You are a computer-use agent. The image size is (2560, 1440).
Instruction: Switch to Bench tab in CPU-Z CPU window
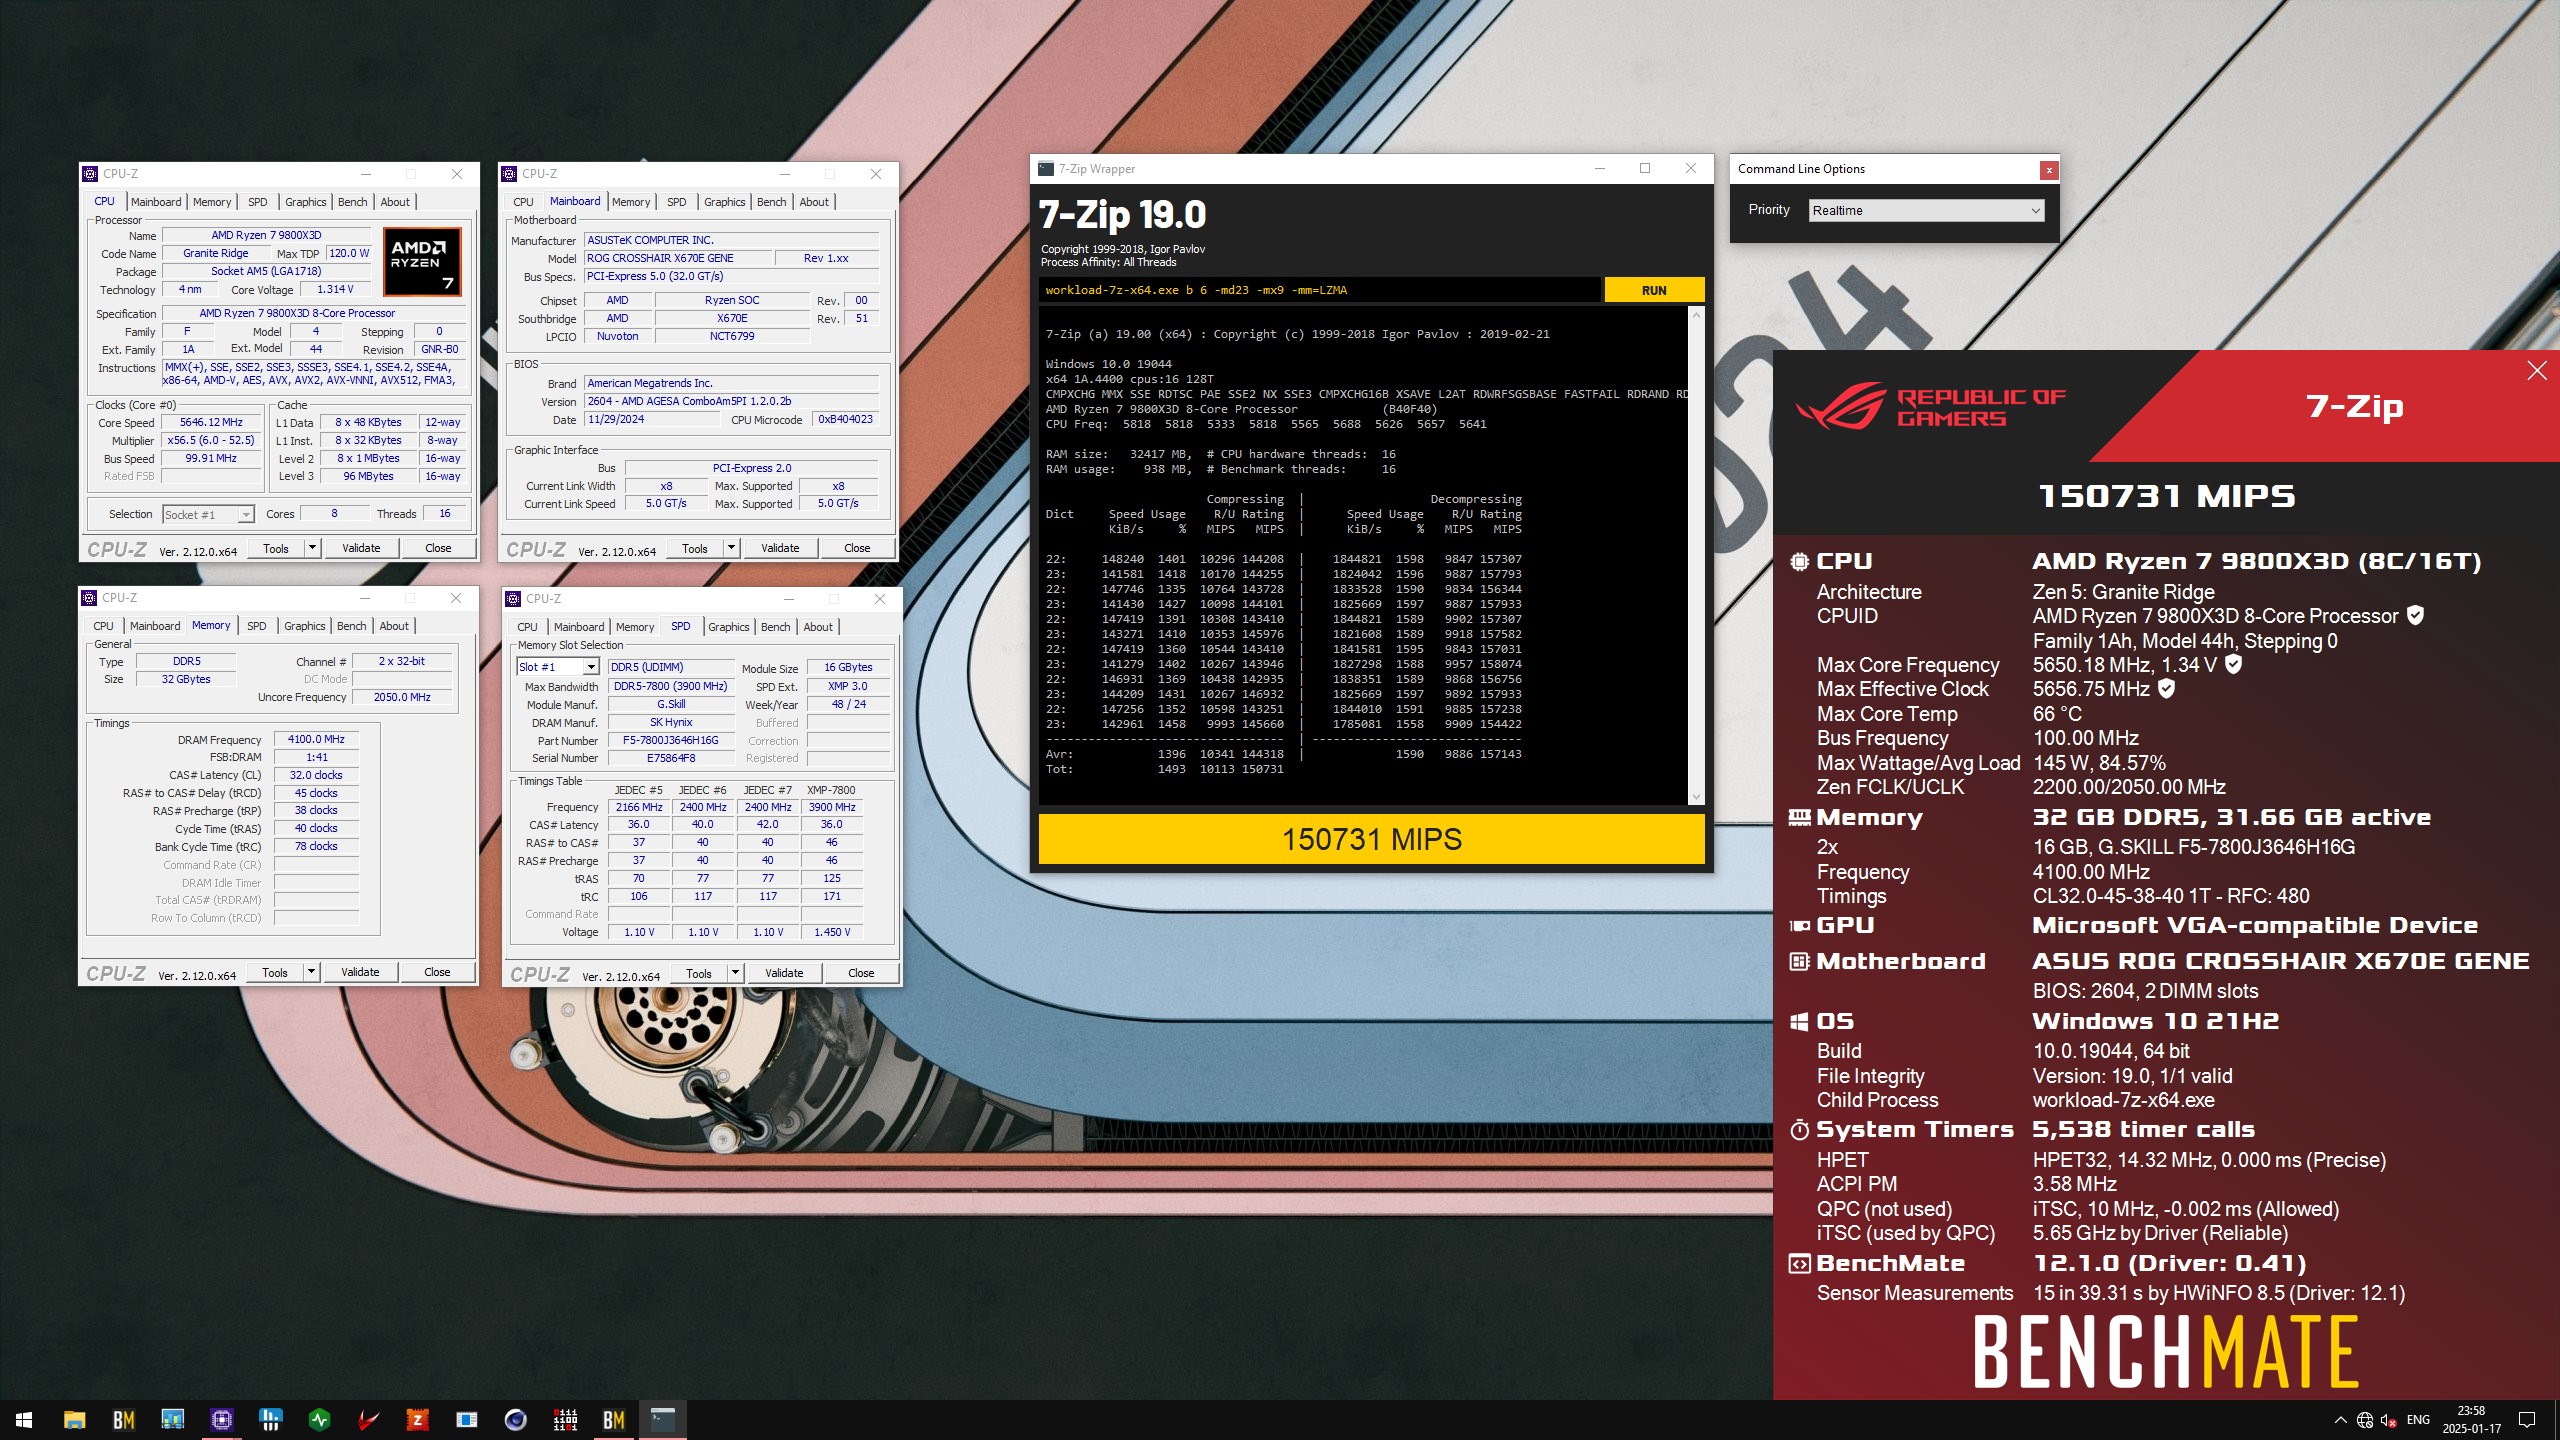[x=352, y=202]
